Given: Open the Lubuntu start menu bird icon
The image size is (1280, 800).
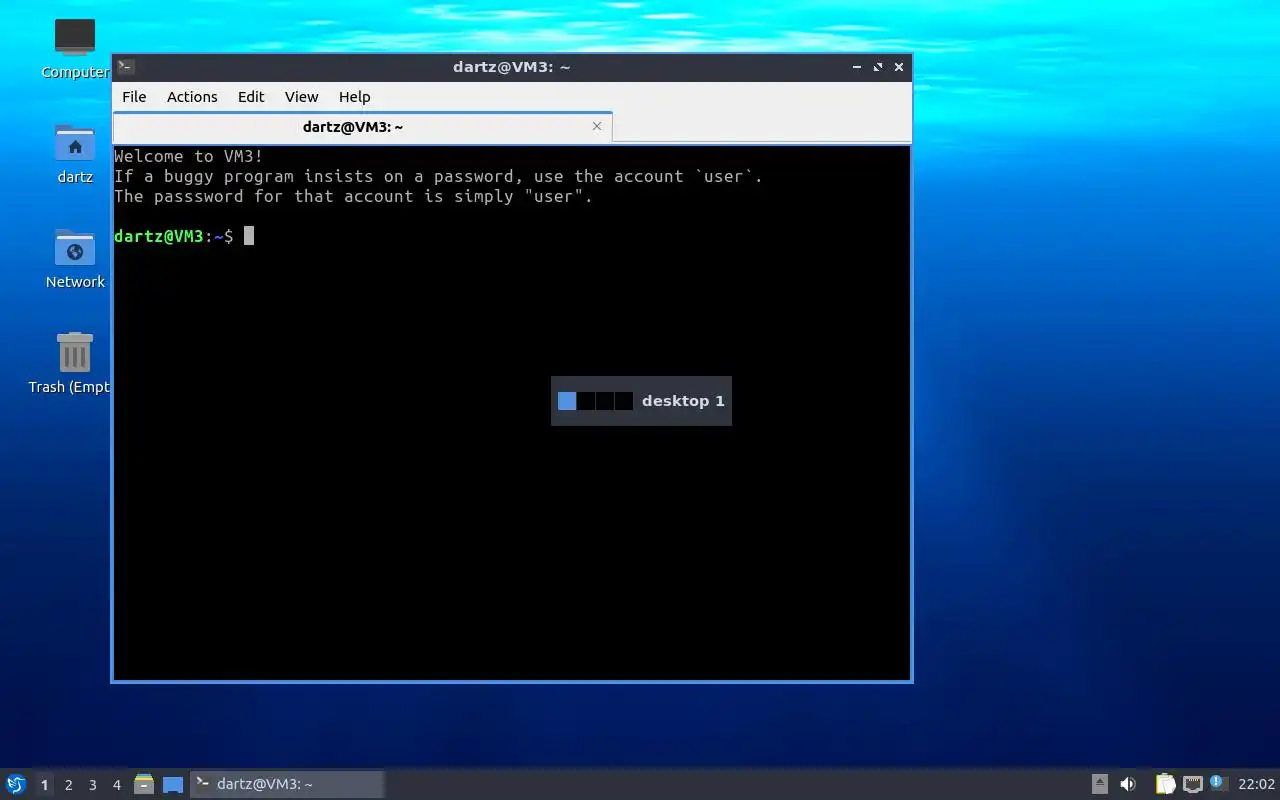Looking at the screenshot, I should pyautogui.click(x=16, y=784).
